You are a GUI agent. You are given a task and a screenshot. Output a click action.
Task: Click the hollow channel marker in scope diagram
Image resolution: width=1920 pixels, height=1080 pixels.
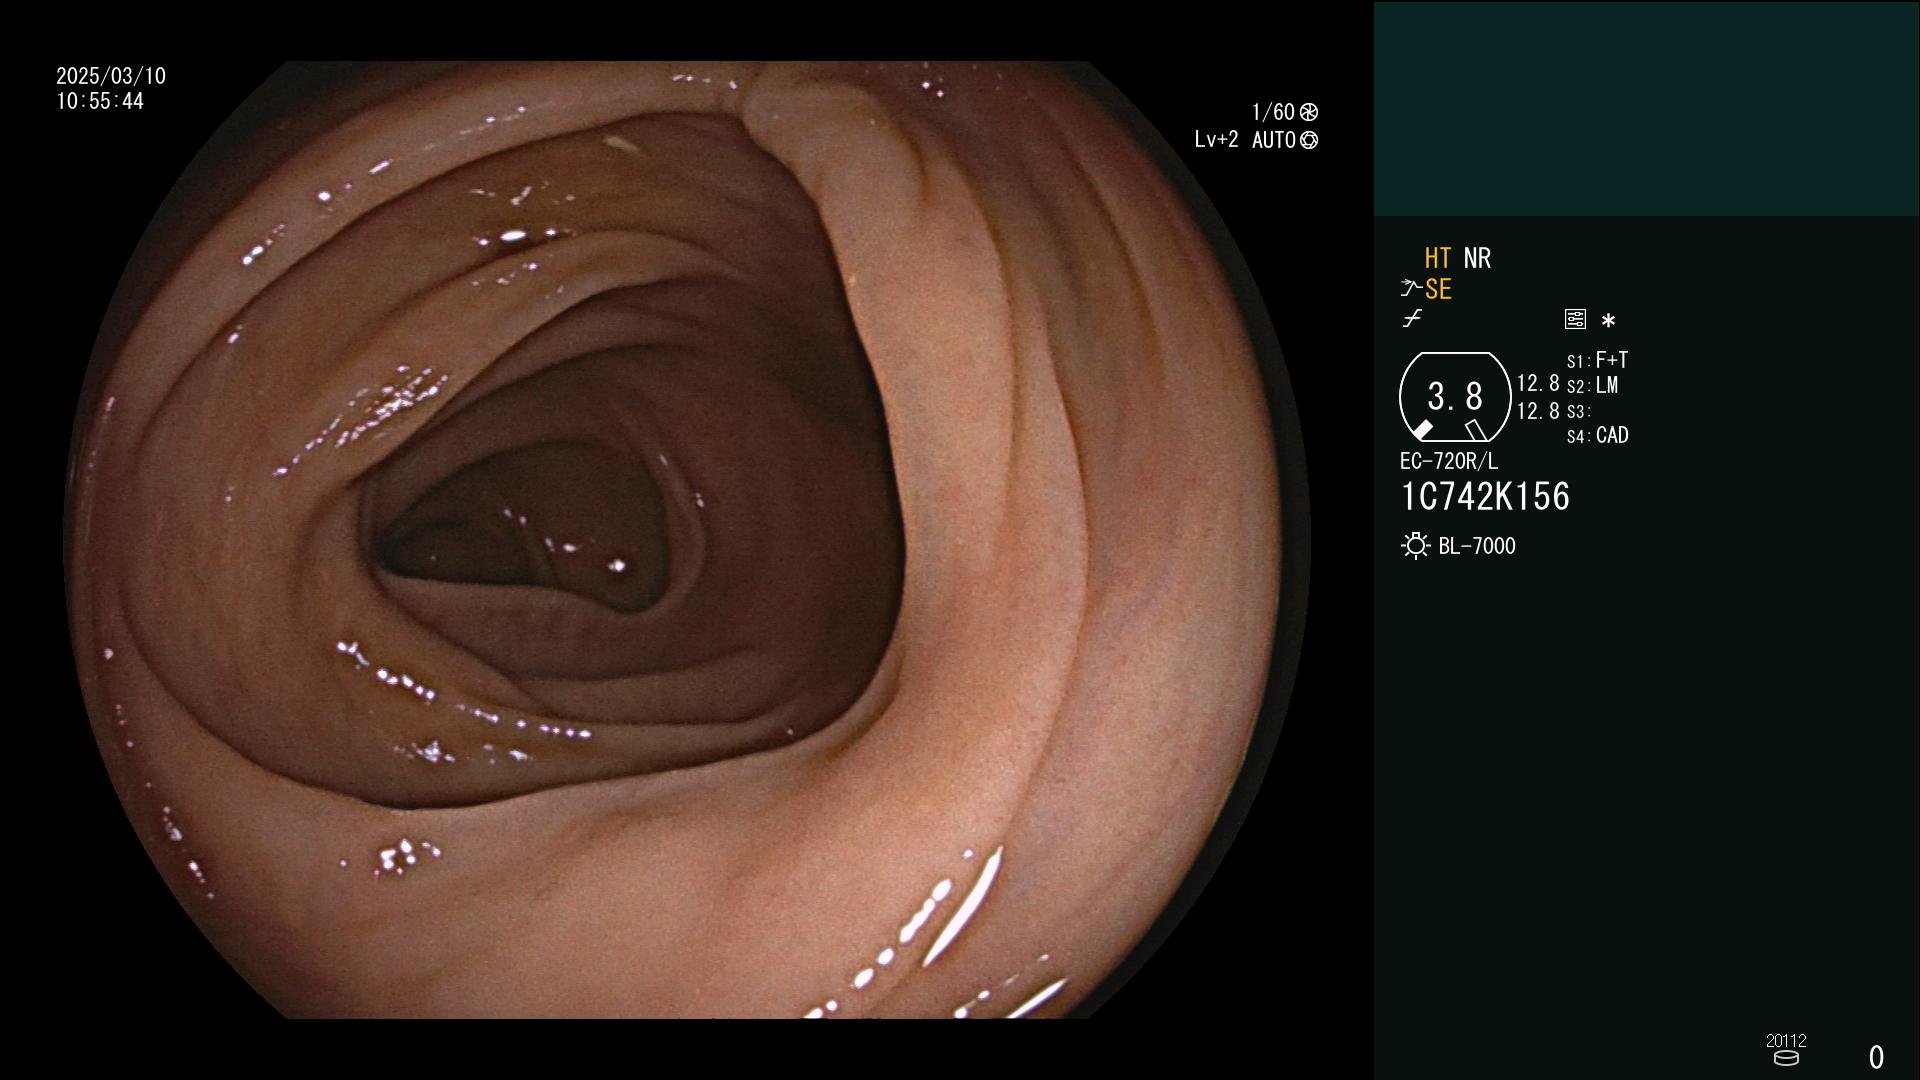coord(1476,430)
